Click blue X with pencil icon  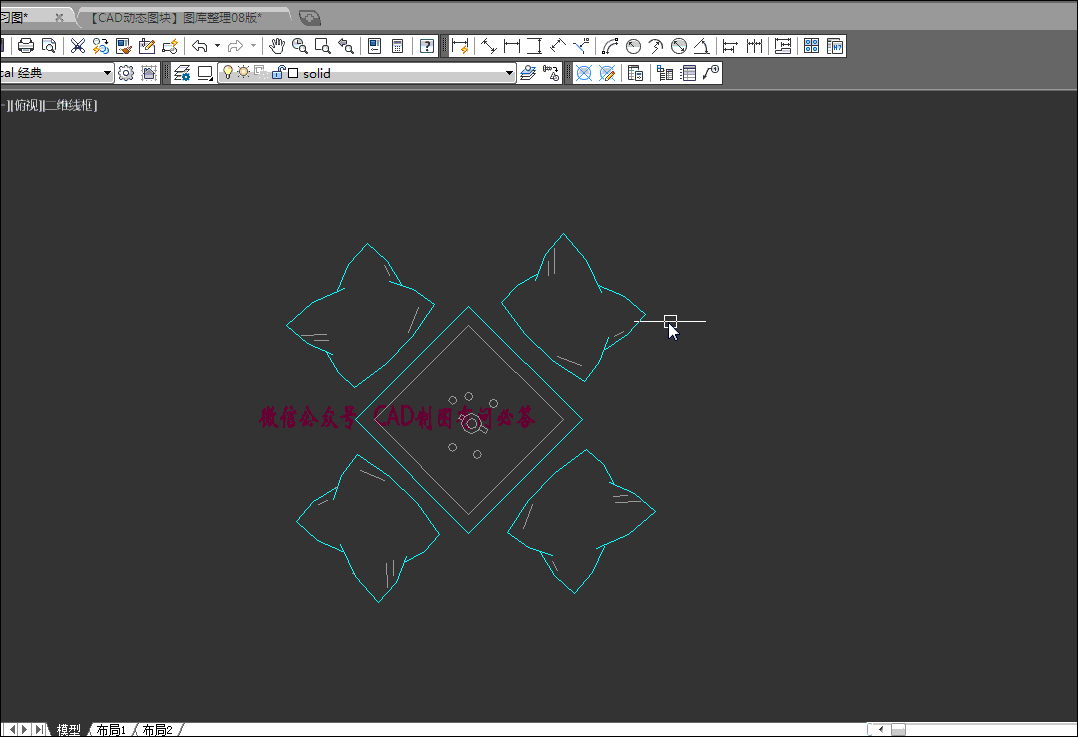click(x=607, y=73)
